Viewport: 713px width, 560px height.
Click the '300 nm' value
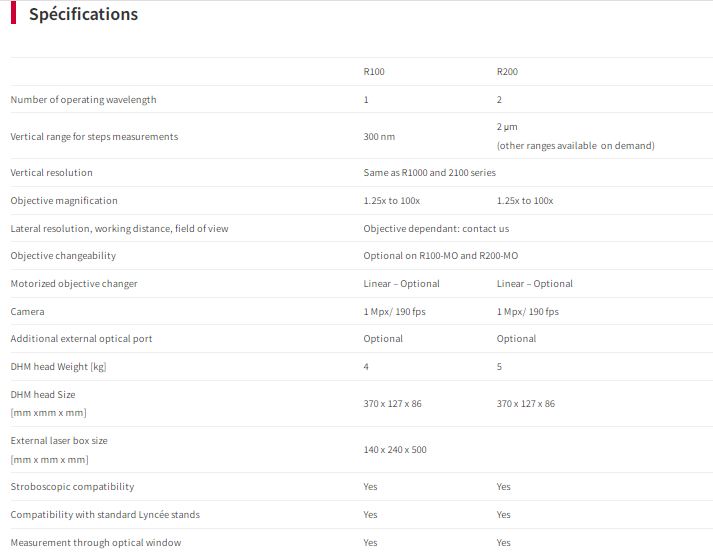(379, 137)
